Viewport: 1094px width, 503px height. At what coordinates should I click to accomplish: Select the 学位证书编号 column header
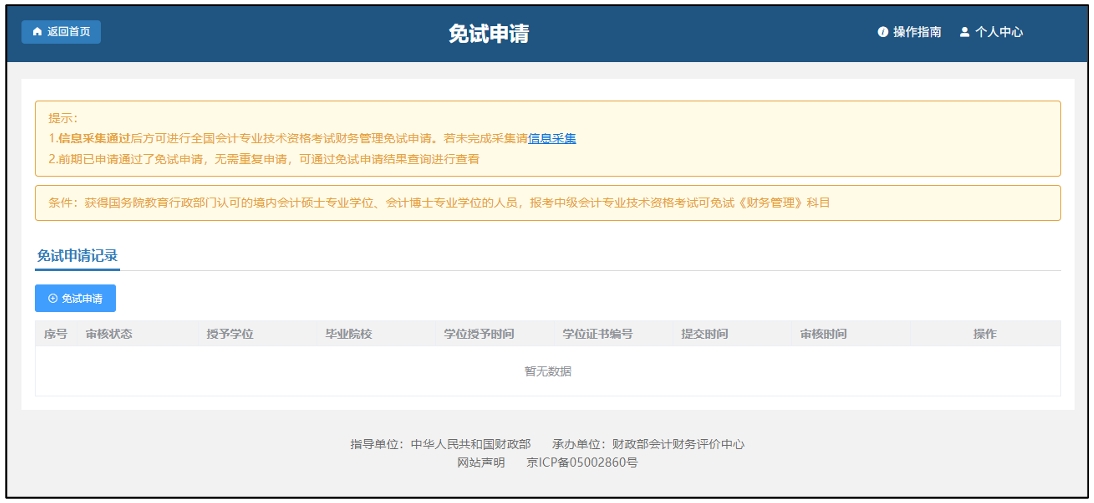point(597,334)
